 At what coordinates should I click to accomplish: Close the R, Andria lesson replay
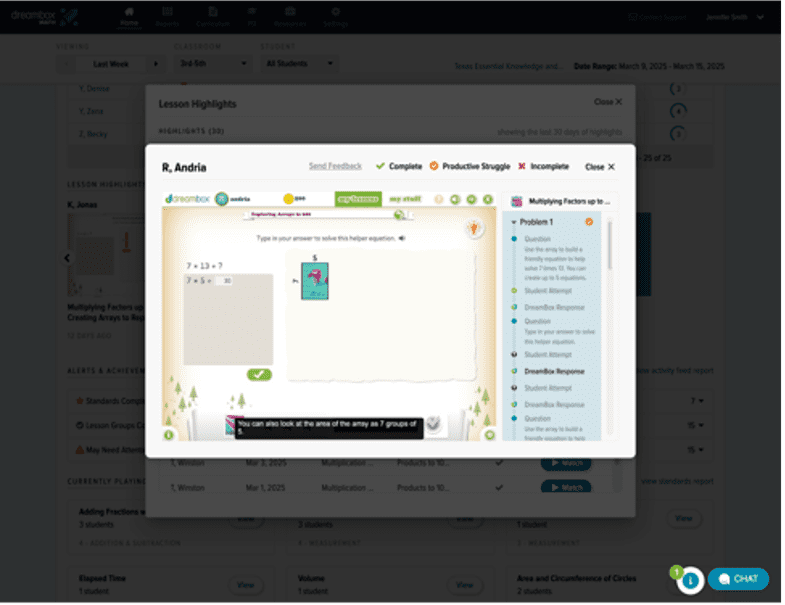(x=600, y=167)
